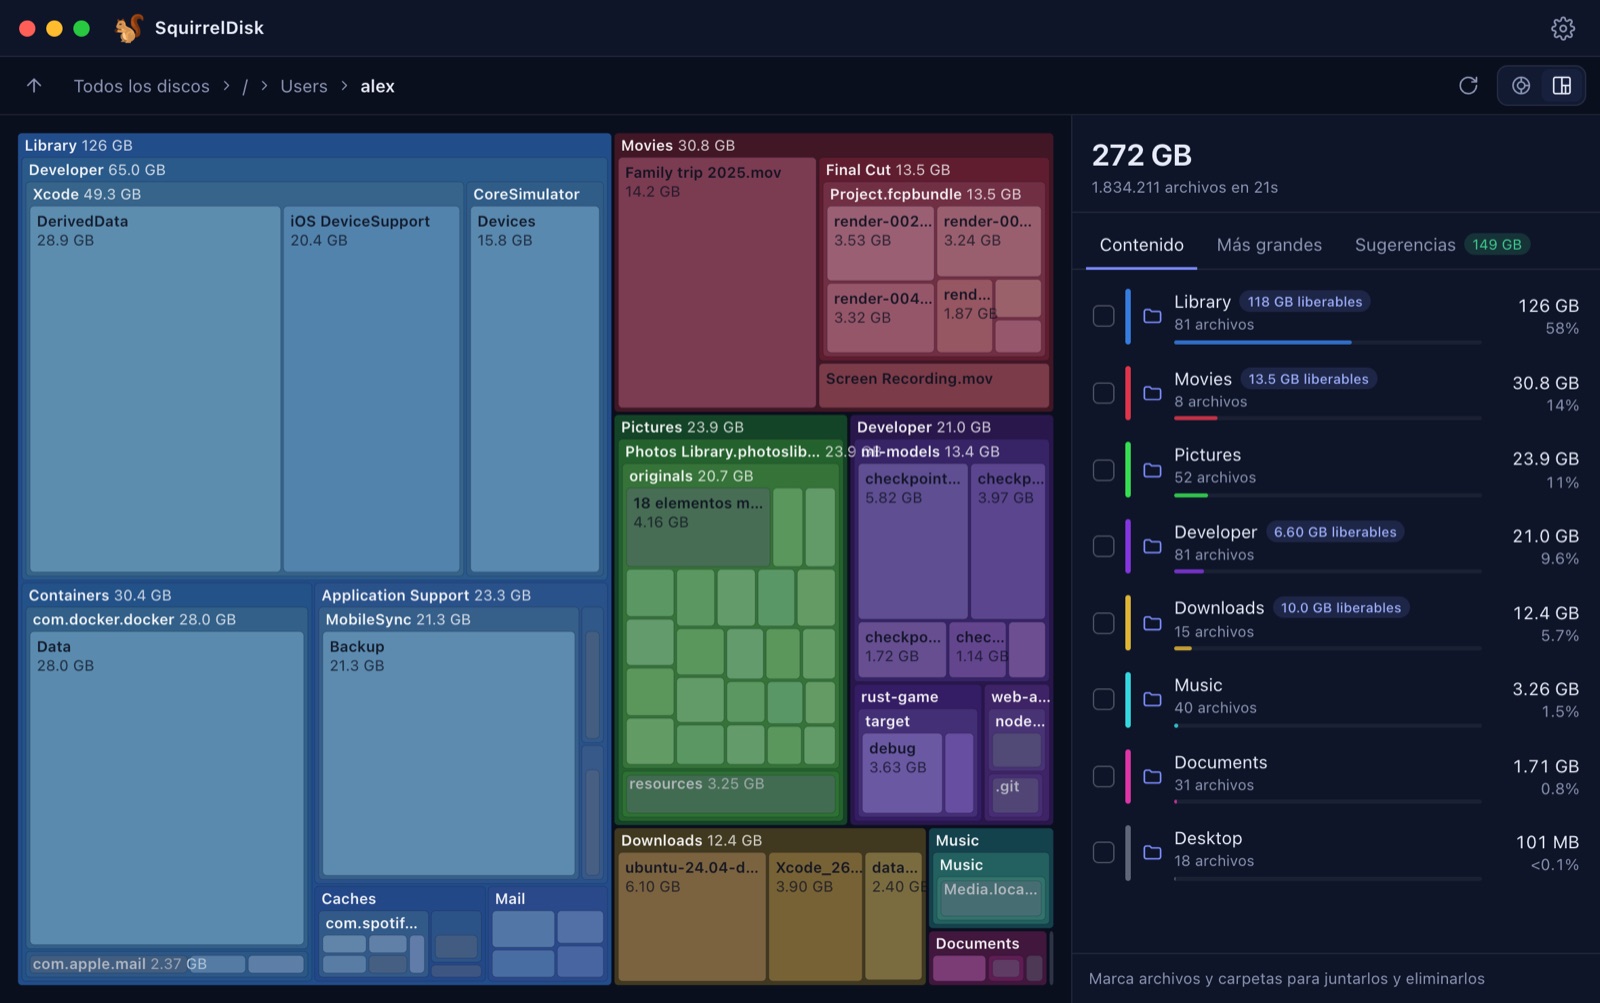
Task: Switch to treemap layout view icon
Action: [x=1562, y=86]
